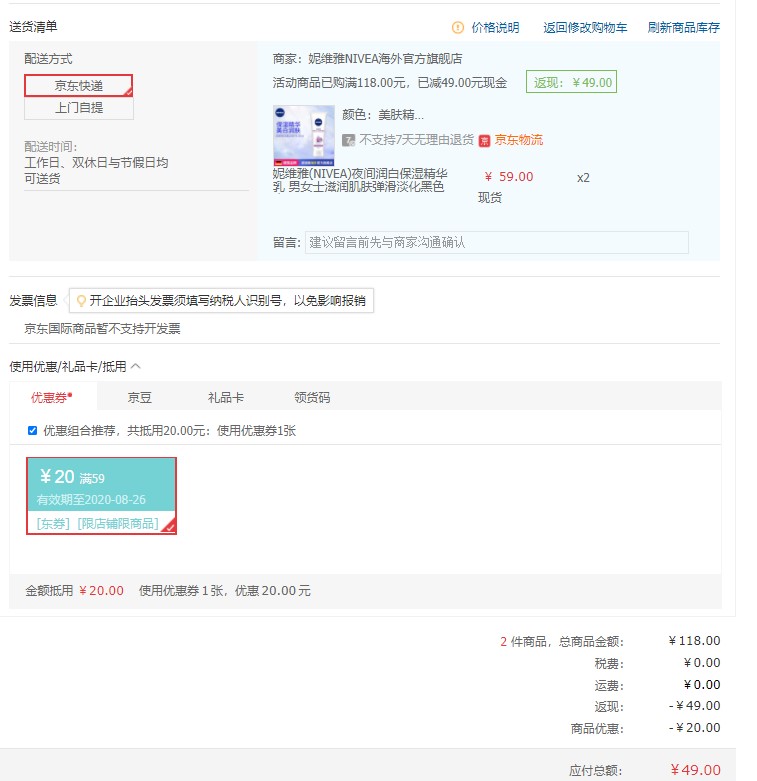Click the product unit price ¥59.00
Image resolution: width=757 pixels, height=781 pixels.
[508, 177]
